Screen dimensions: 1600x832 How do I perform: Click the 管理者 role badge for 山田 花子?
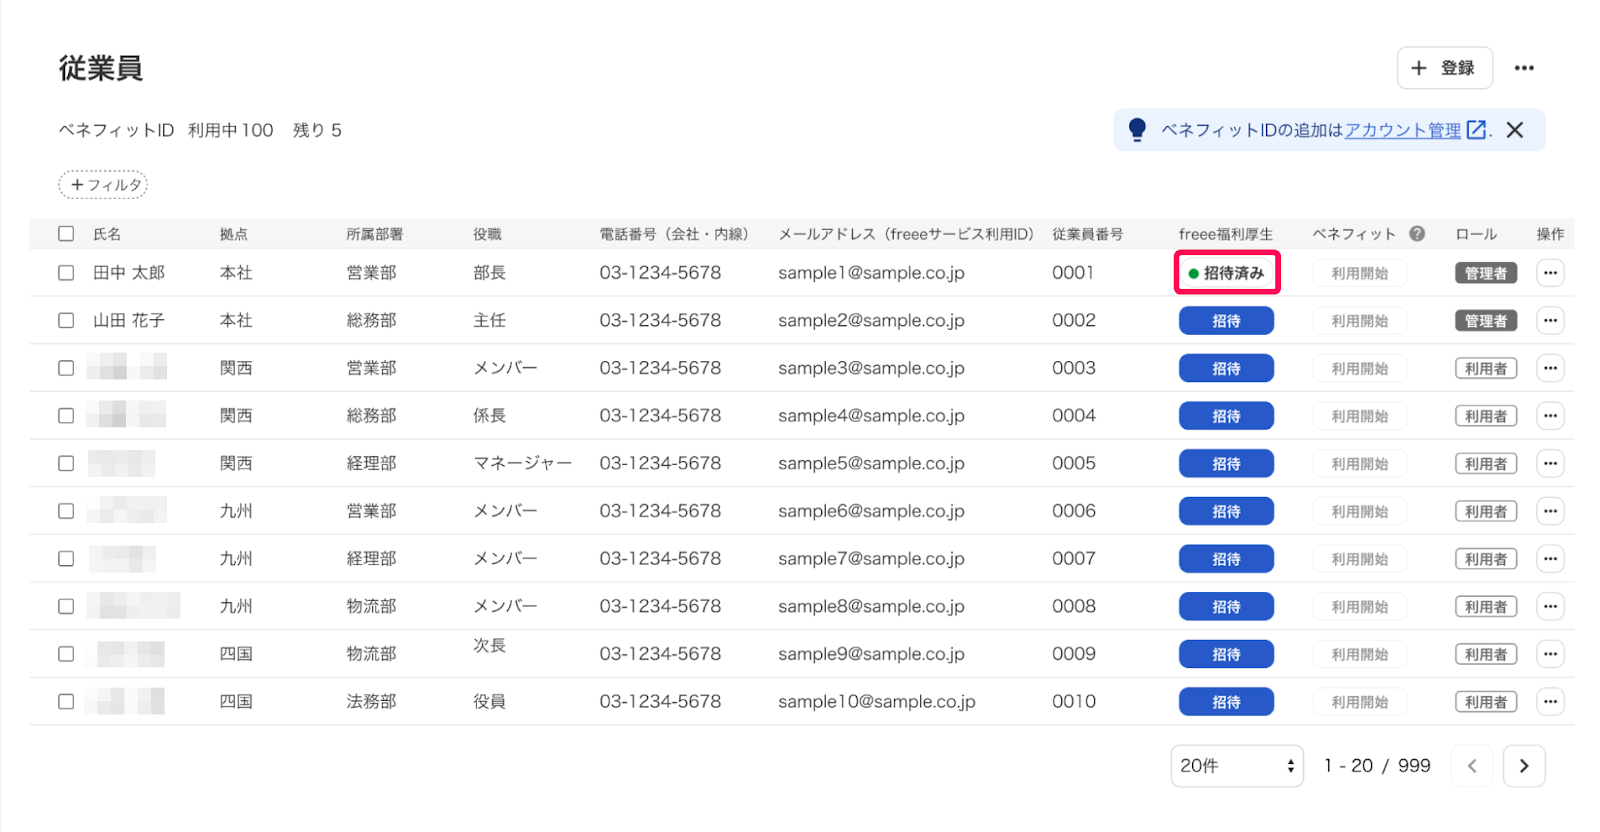(x=1486, y=321)
